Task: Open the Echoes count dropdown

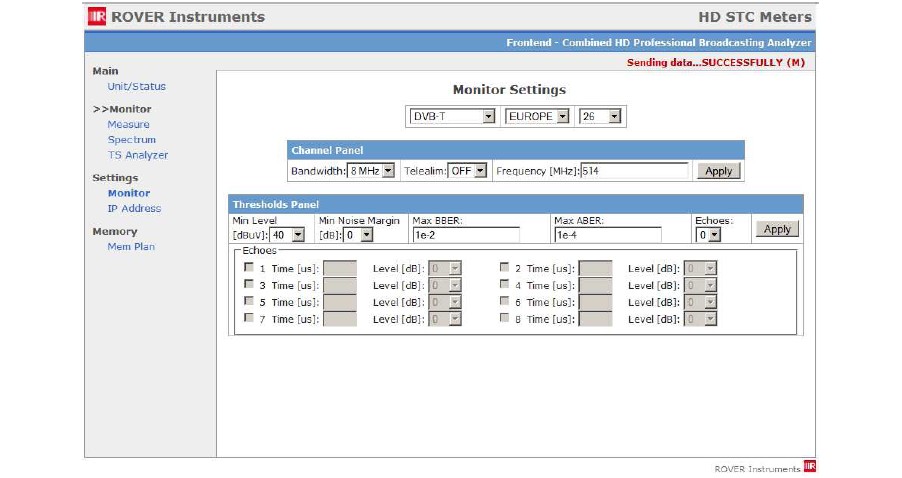Action: [708, 235]
